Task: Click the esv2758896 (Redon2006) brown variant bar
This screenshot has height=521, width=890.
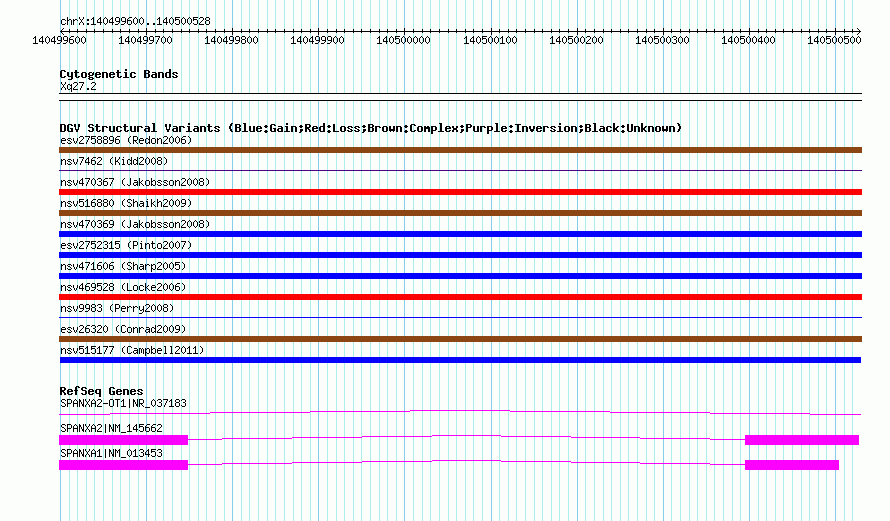Action: tap(460, 150)
